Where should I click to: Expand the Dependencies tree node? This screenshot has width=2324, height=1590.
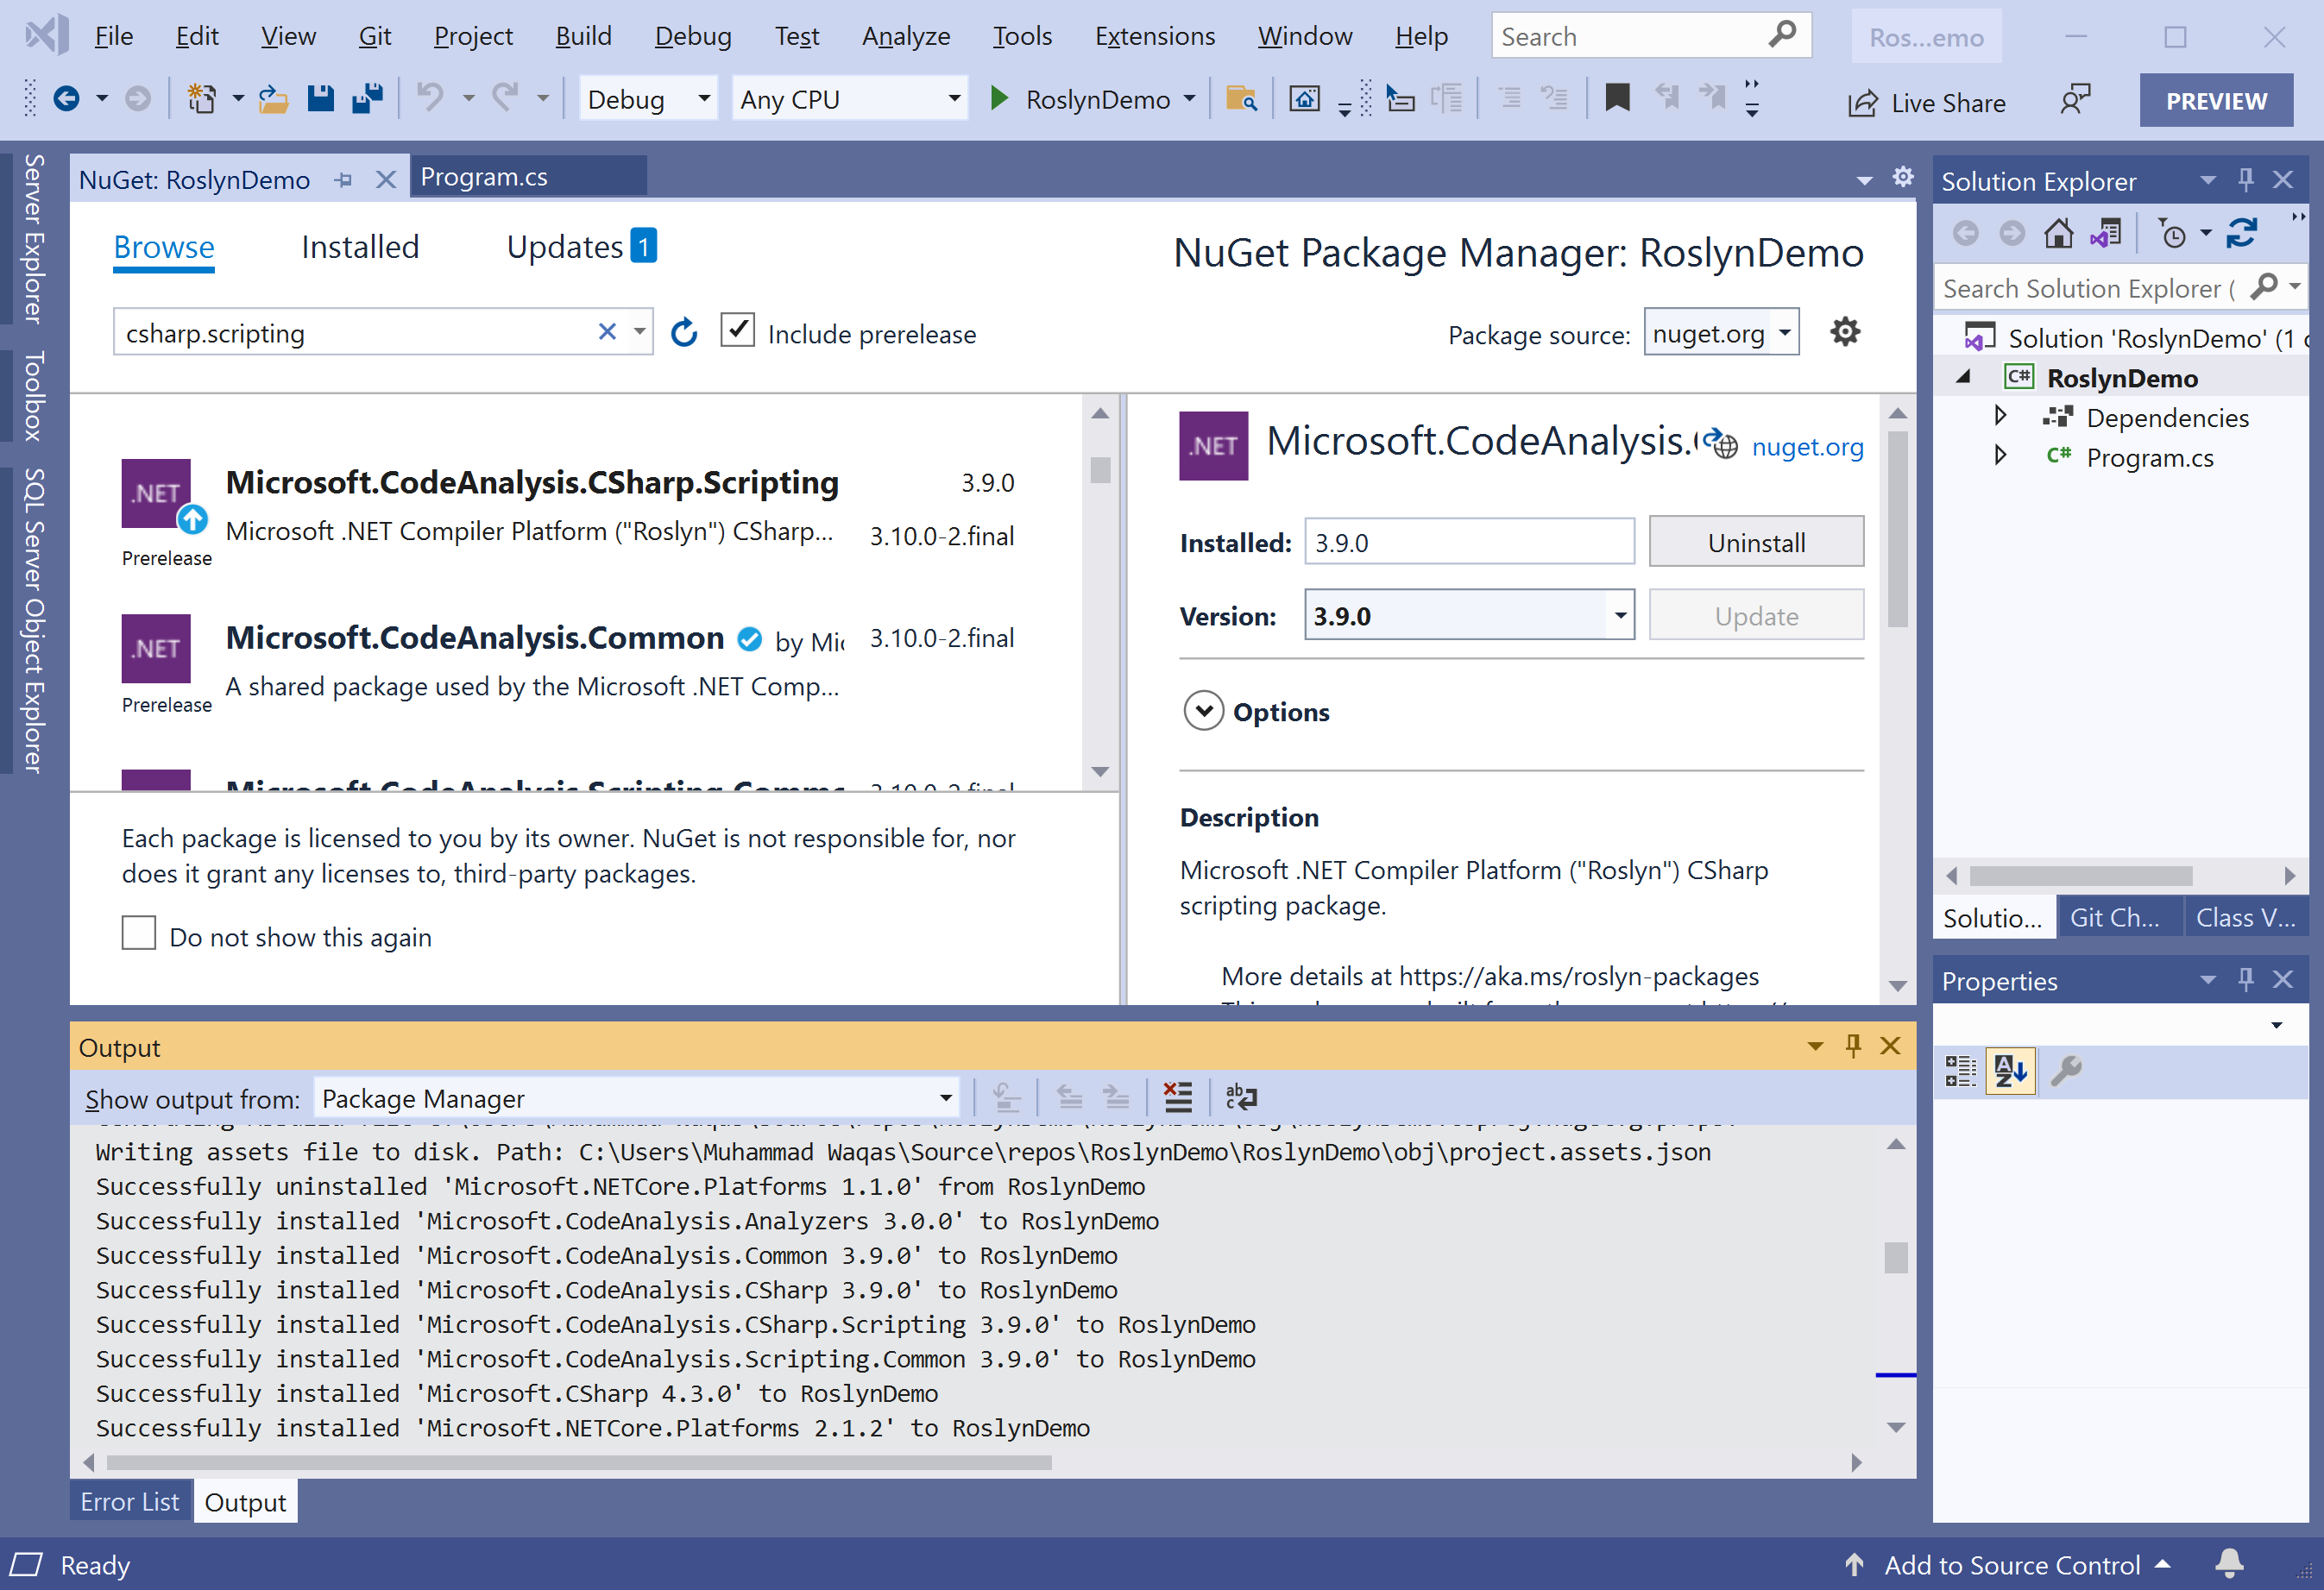(2000, 416)
